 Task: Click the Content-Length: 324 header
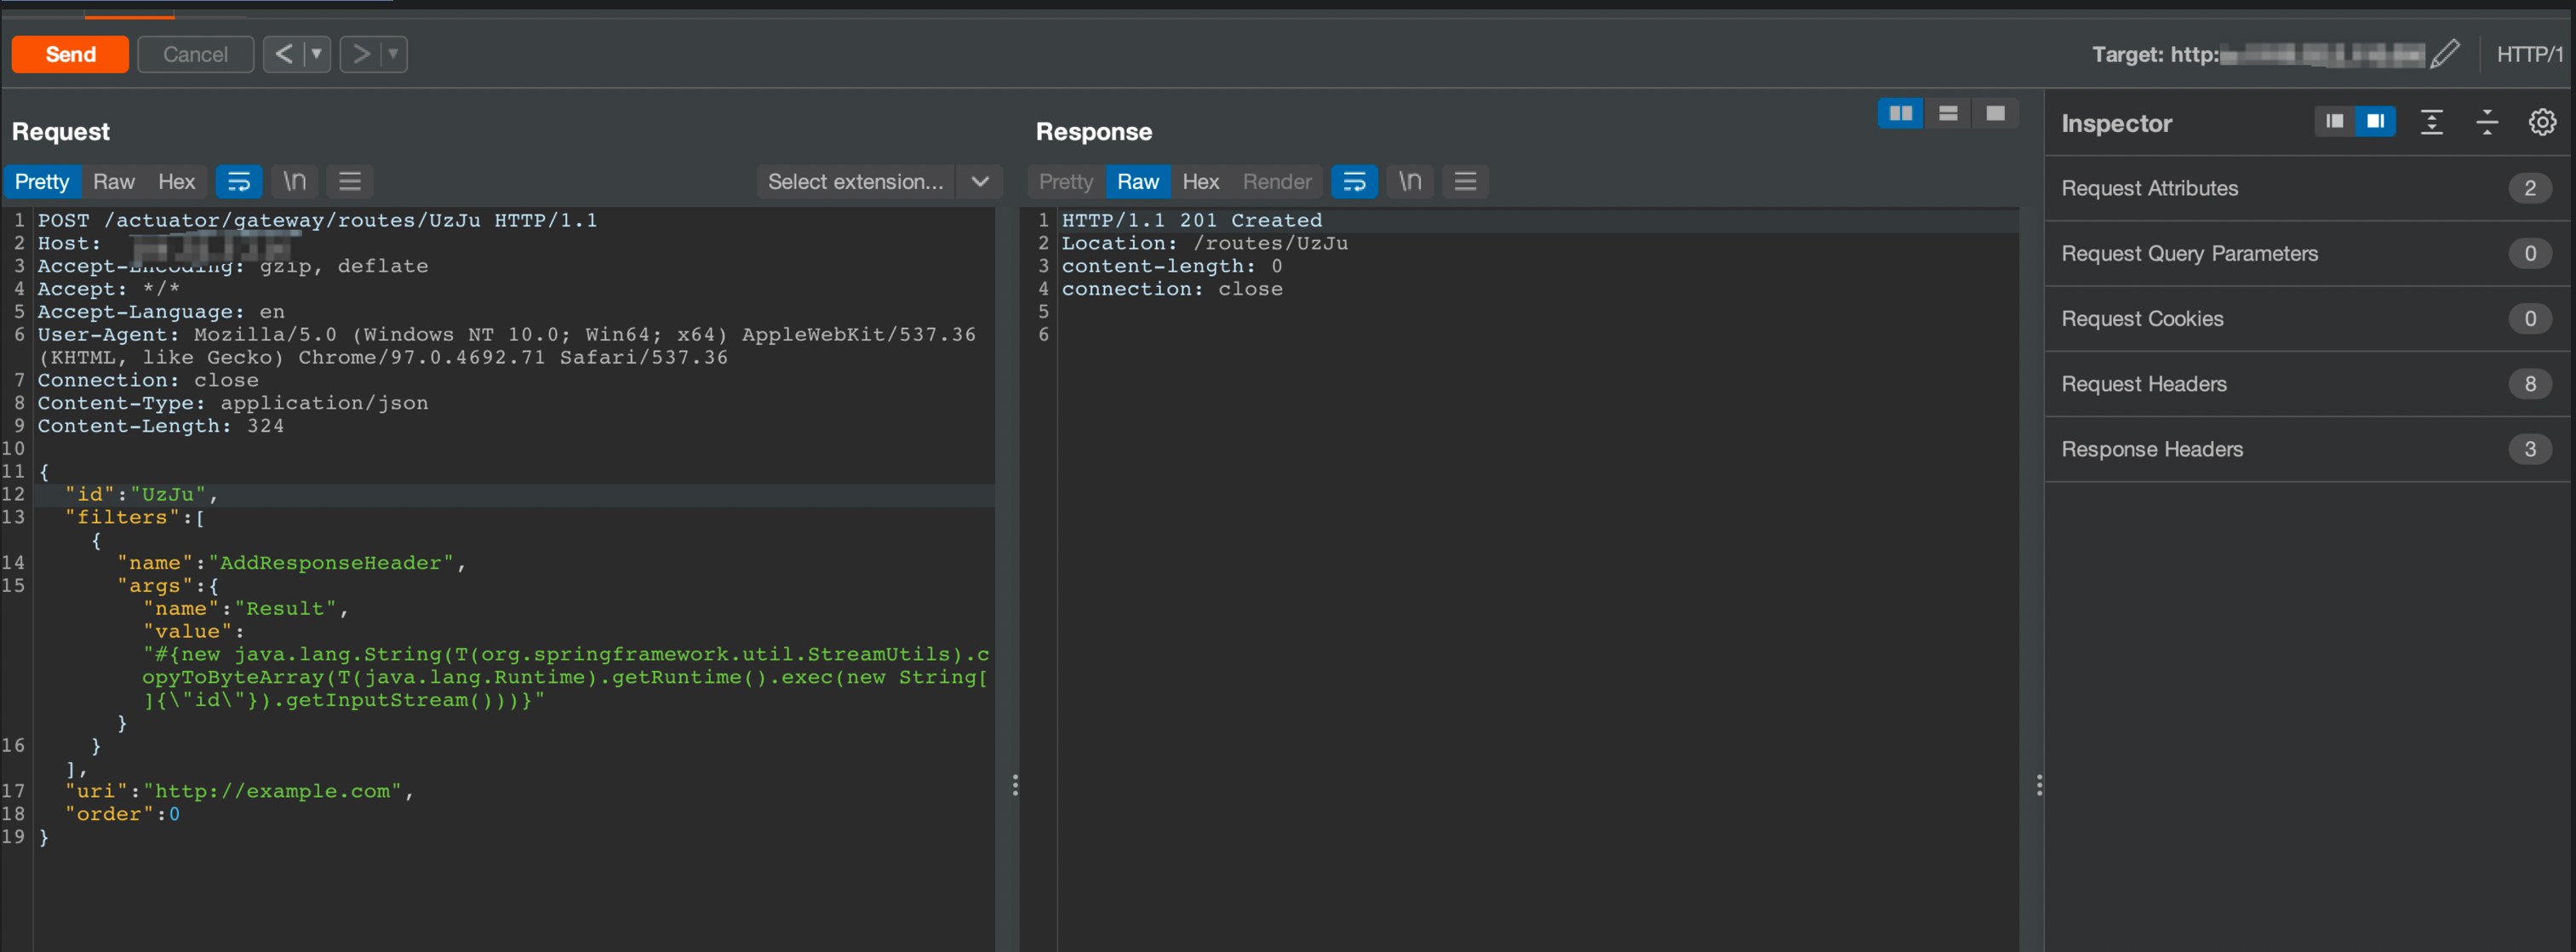161,426
